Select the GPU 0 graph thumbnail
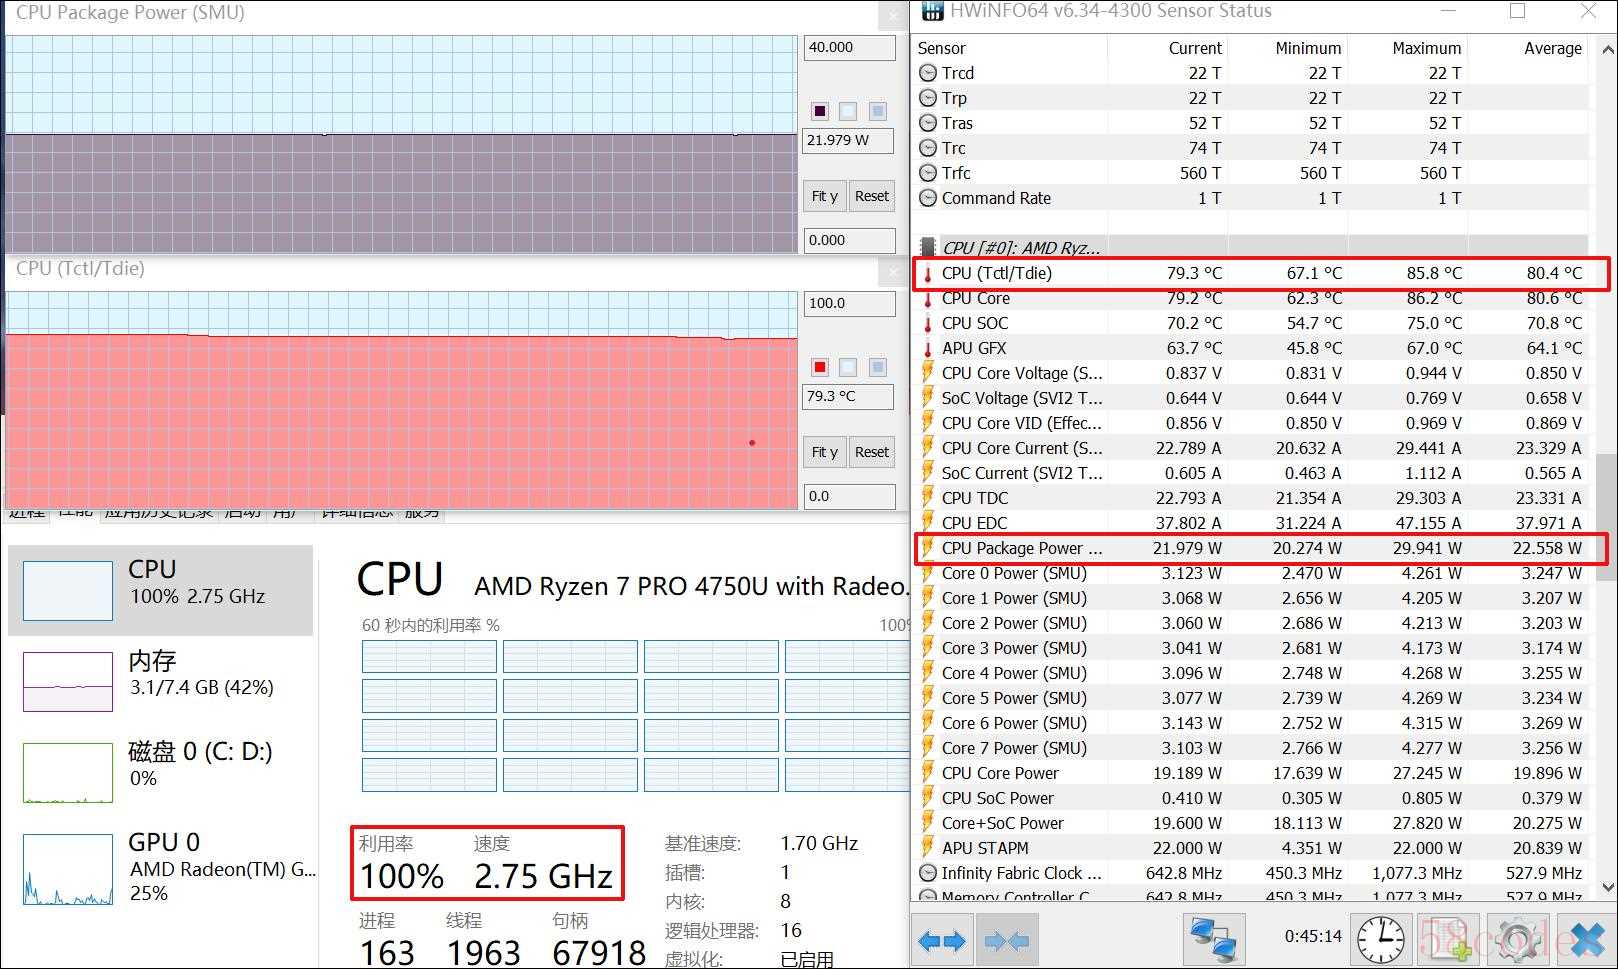 coord(68,869)
